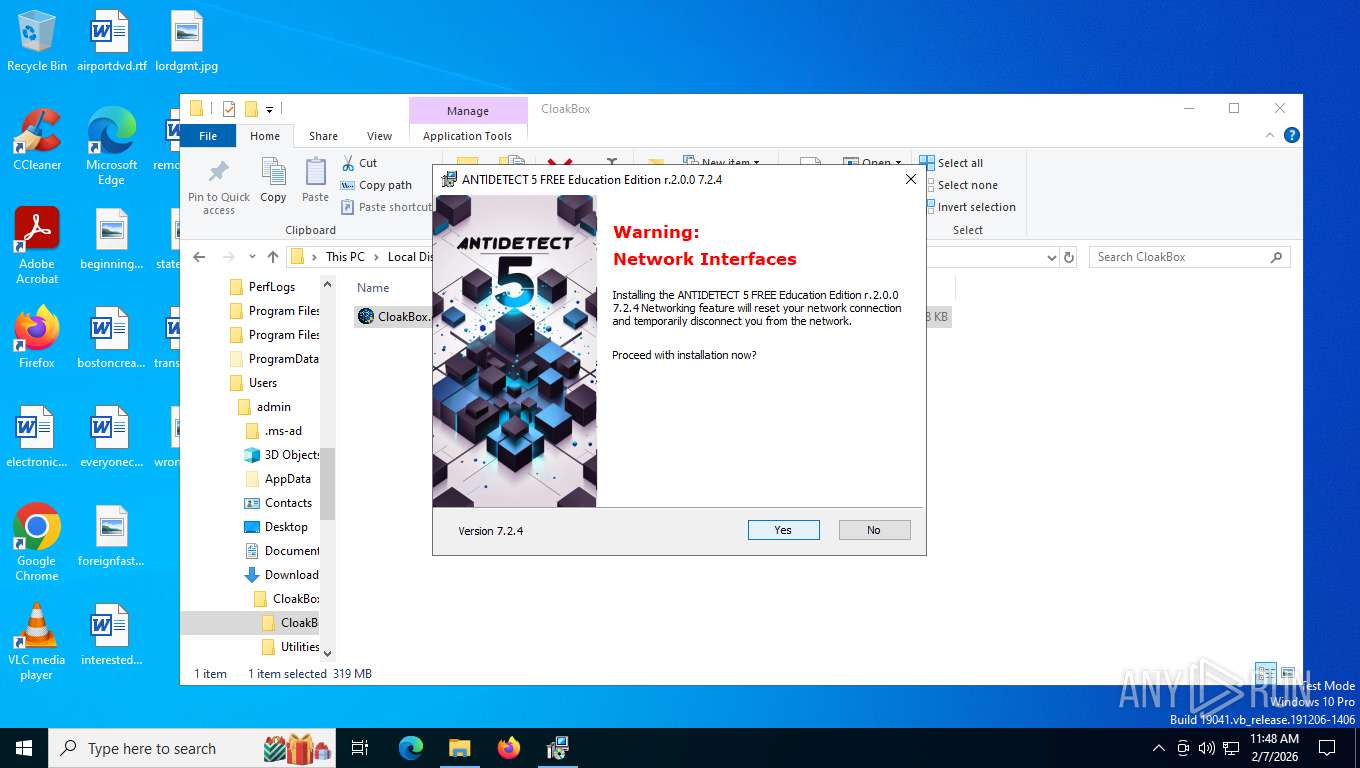1360x768 pixels.
Task: Select the beginning... image file on the desktop
Action: point(112,239)
